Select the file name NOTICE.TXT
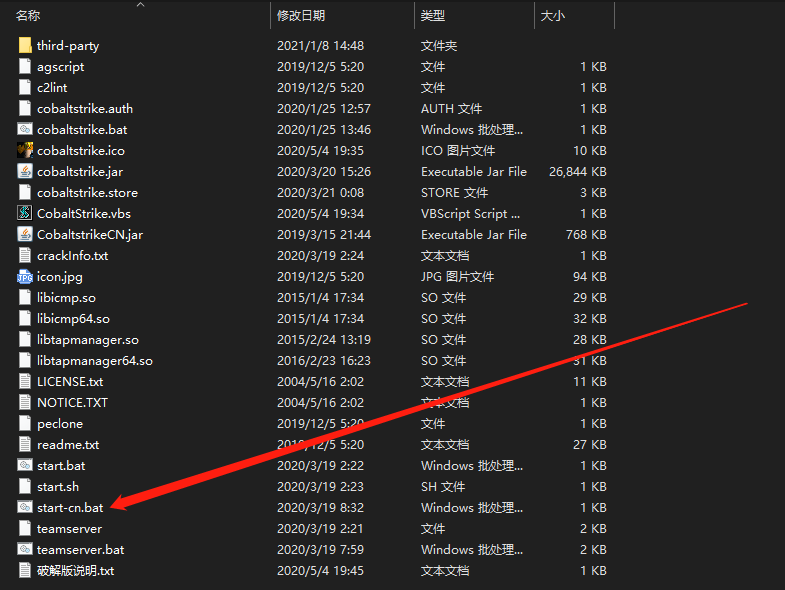This screenshot has height=590, width=785. pos(73,403)
